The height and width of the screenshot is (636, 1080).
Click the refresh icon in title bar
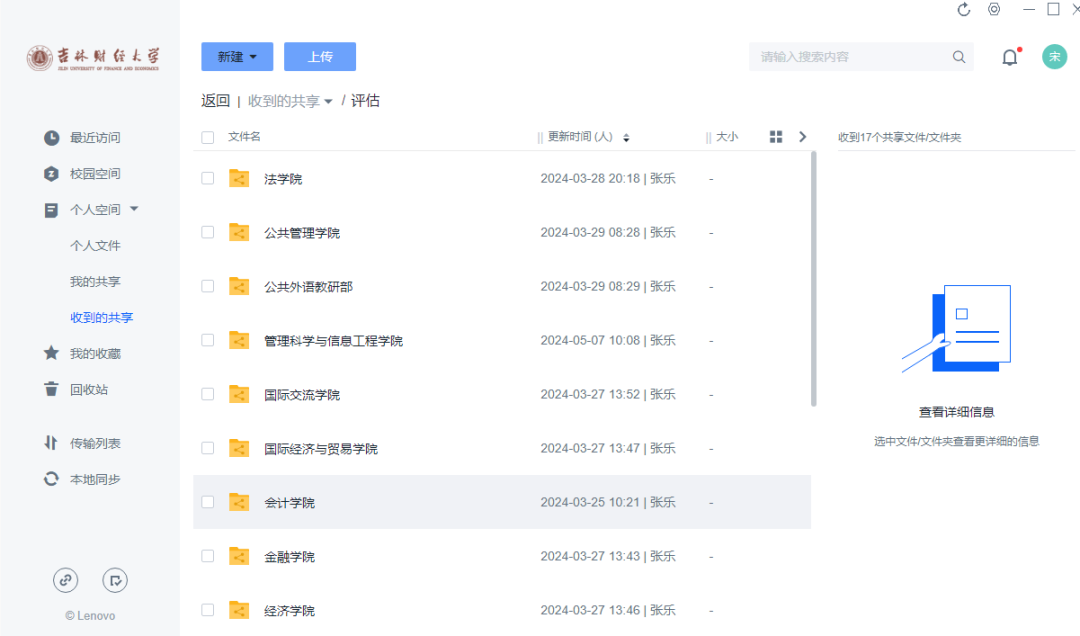(x=964, y=10)
